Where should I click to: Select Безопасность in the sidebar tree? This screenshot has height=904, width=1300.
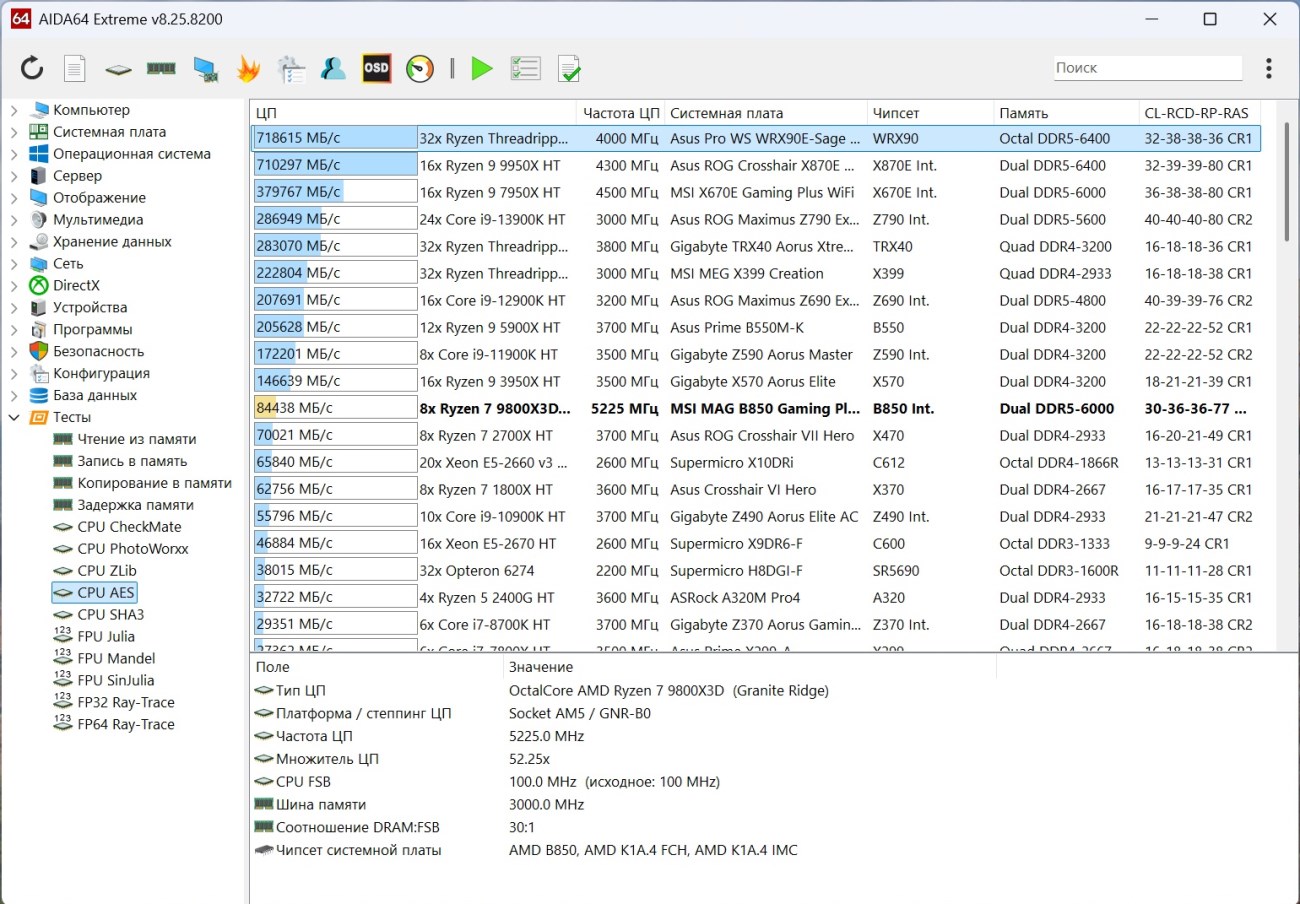98,351
